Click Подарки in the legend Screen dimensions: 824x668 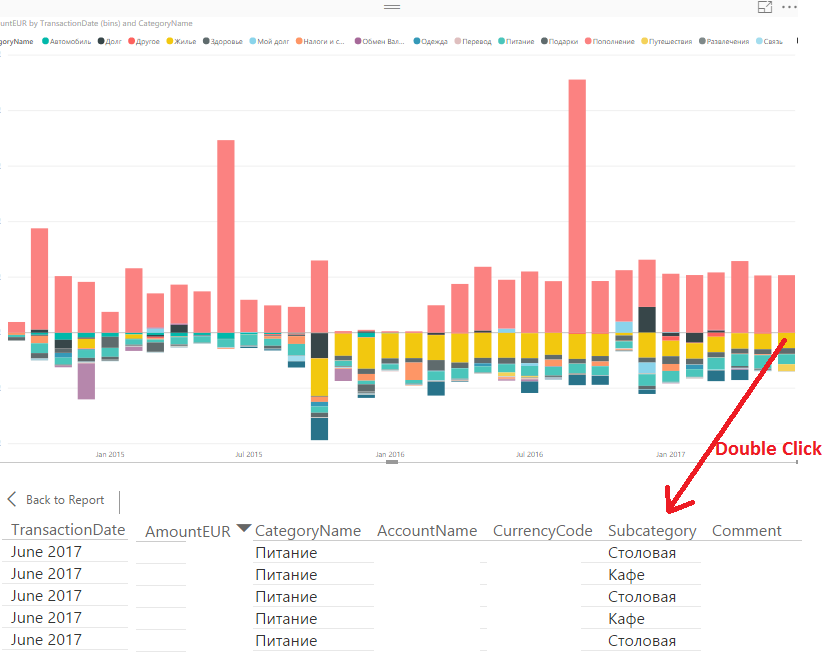(x=560, y=41)
